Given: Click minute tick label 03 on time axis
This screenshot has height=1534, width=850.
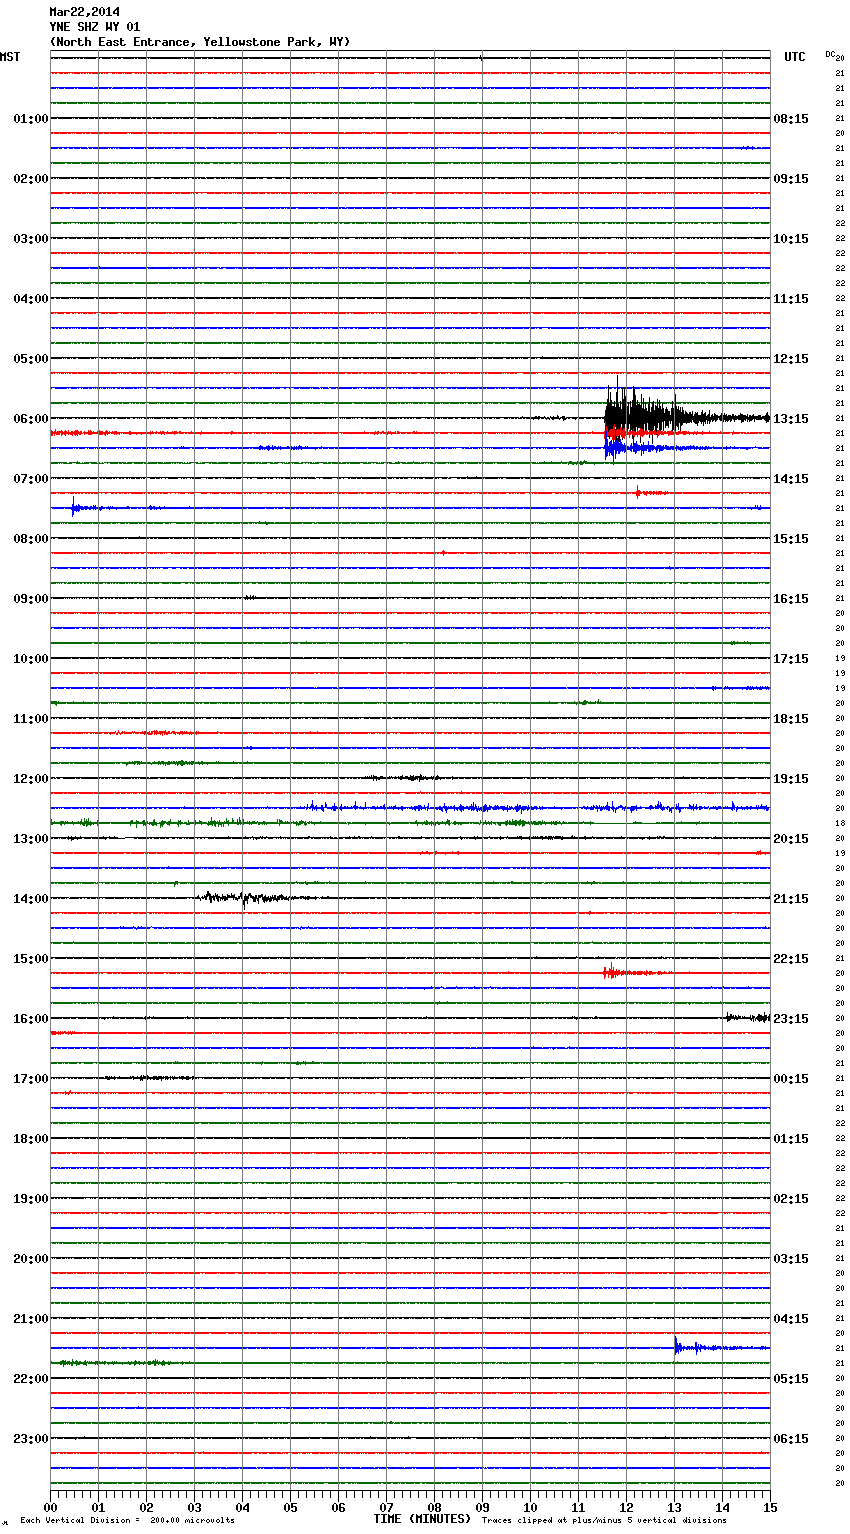Looking at the screenshot, I should click(x=194, y=1507).
